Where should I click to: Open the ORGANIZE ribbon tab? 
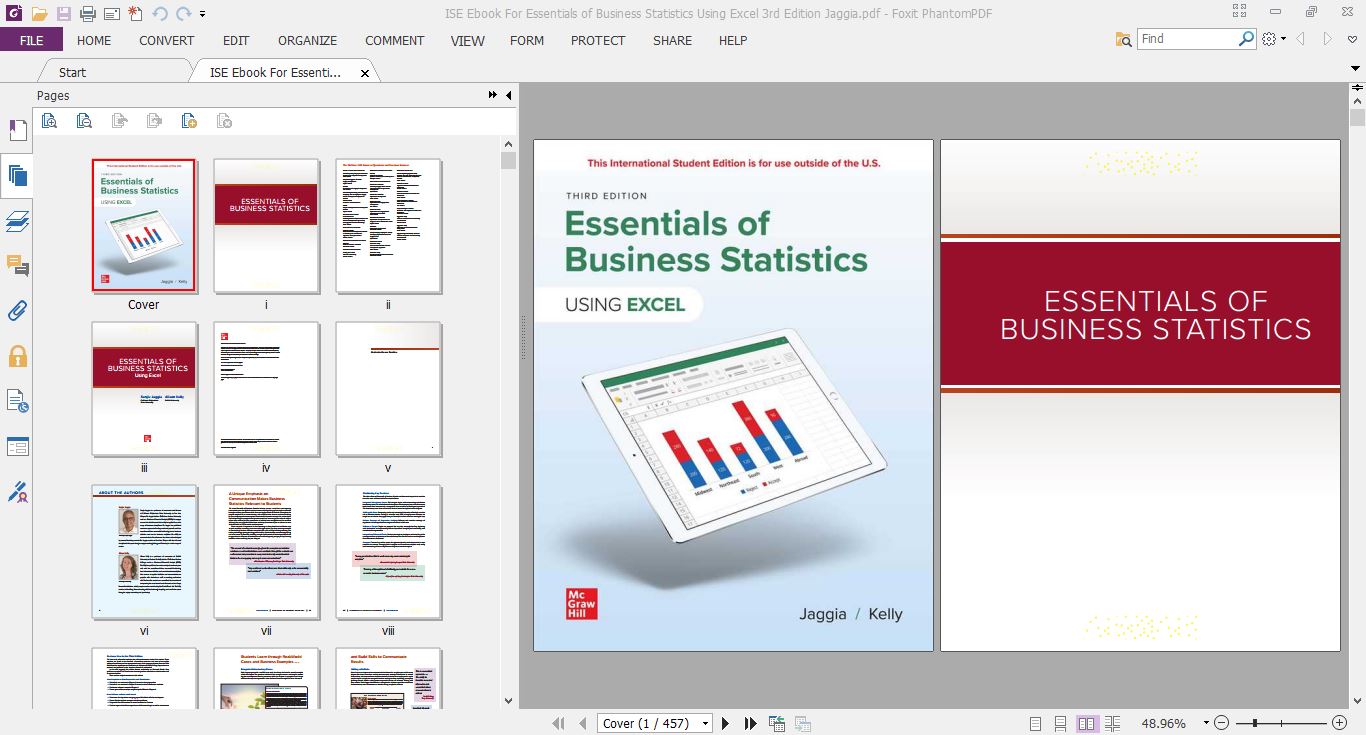point(307,40)
